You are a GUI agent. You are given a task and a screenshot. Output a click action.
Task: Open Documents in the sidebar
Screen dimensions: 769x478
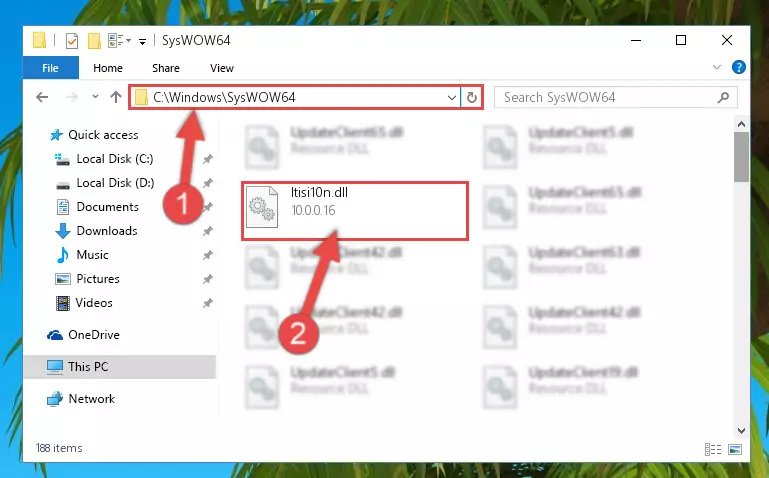coord(107,207)
